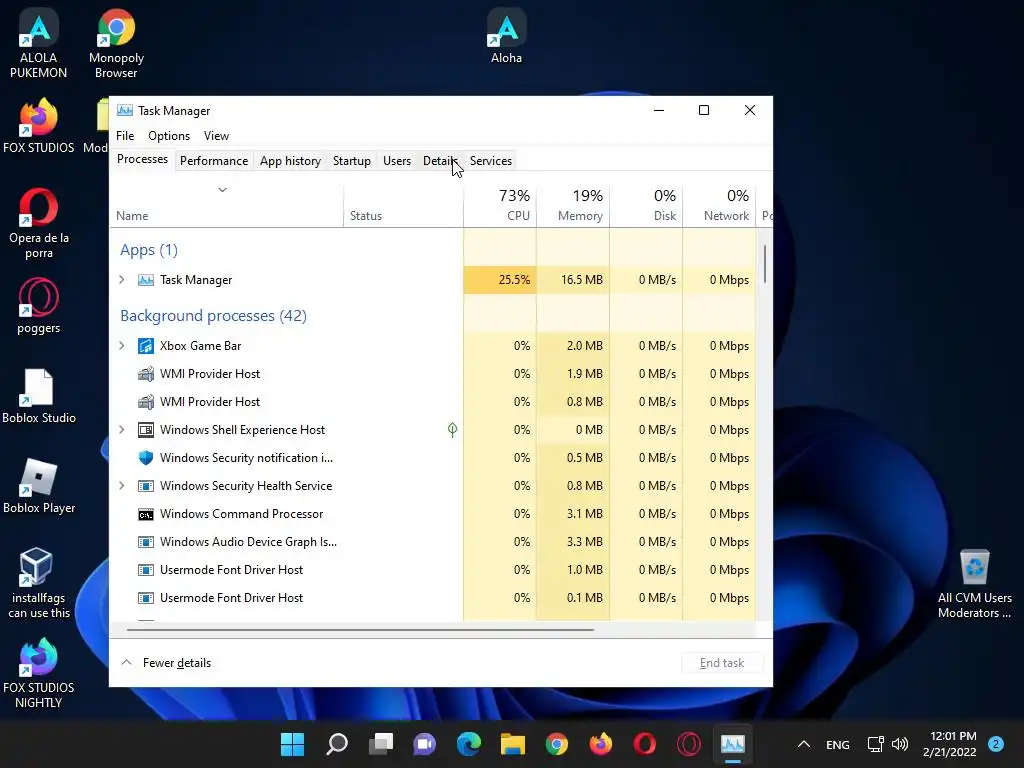Open notification center badge
This screenshot has width=1024, height=768.
pos(996,744)
